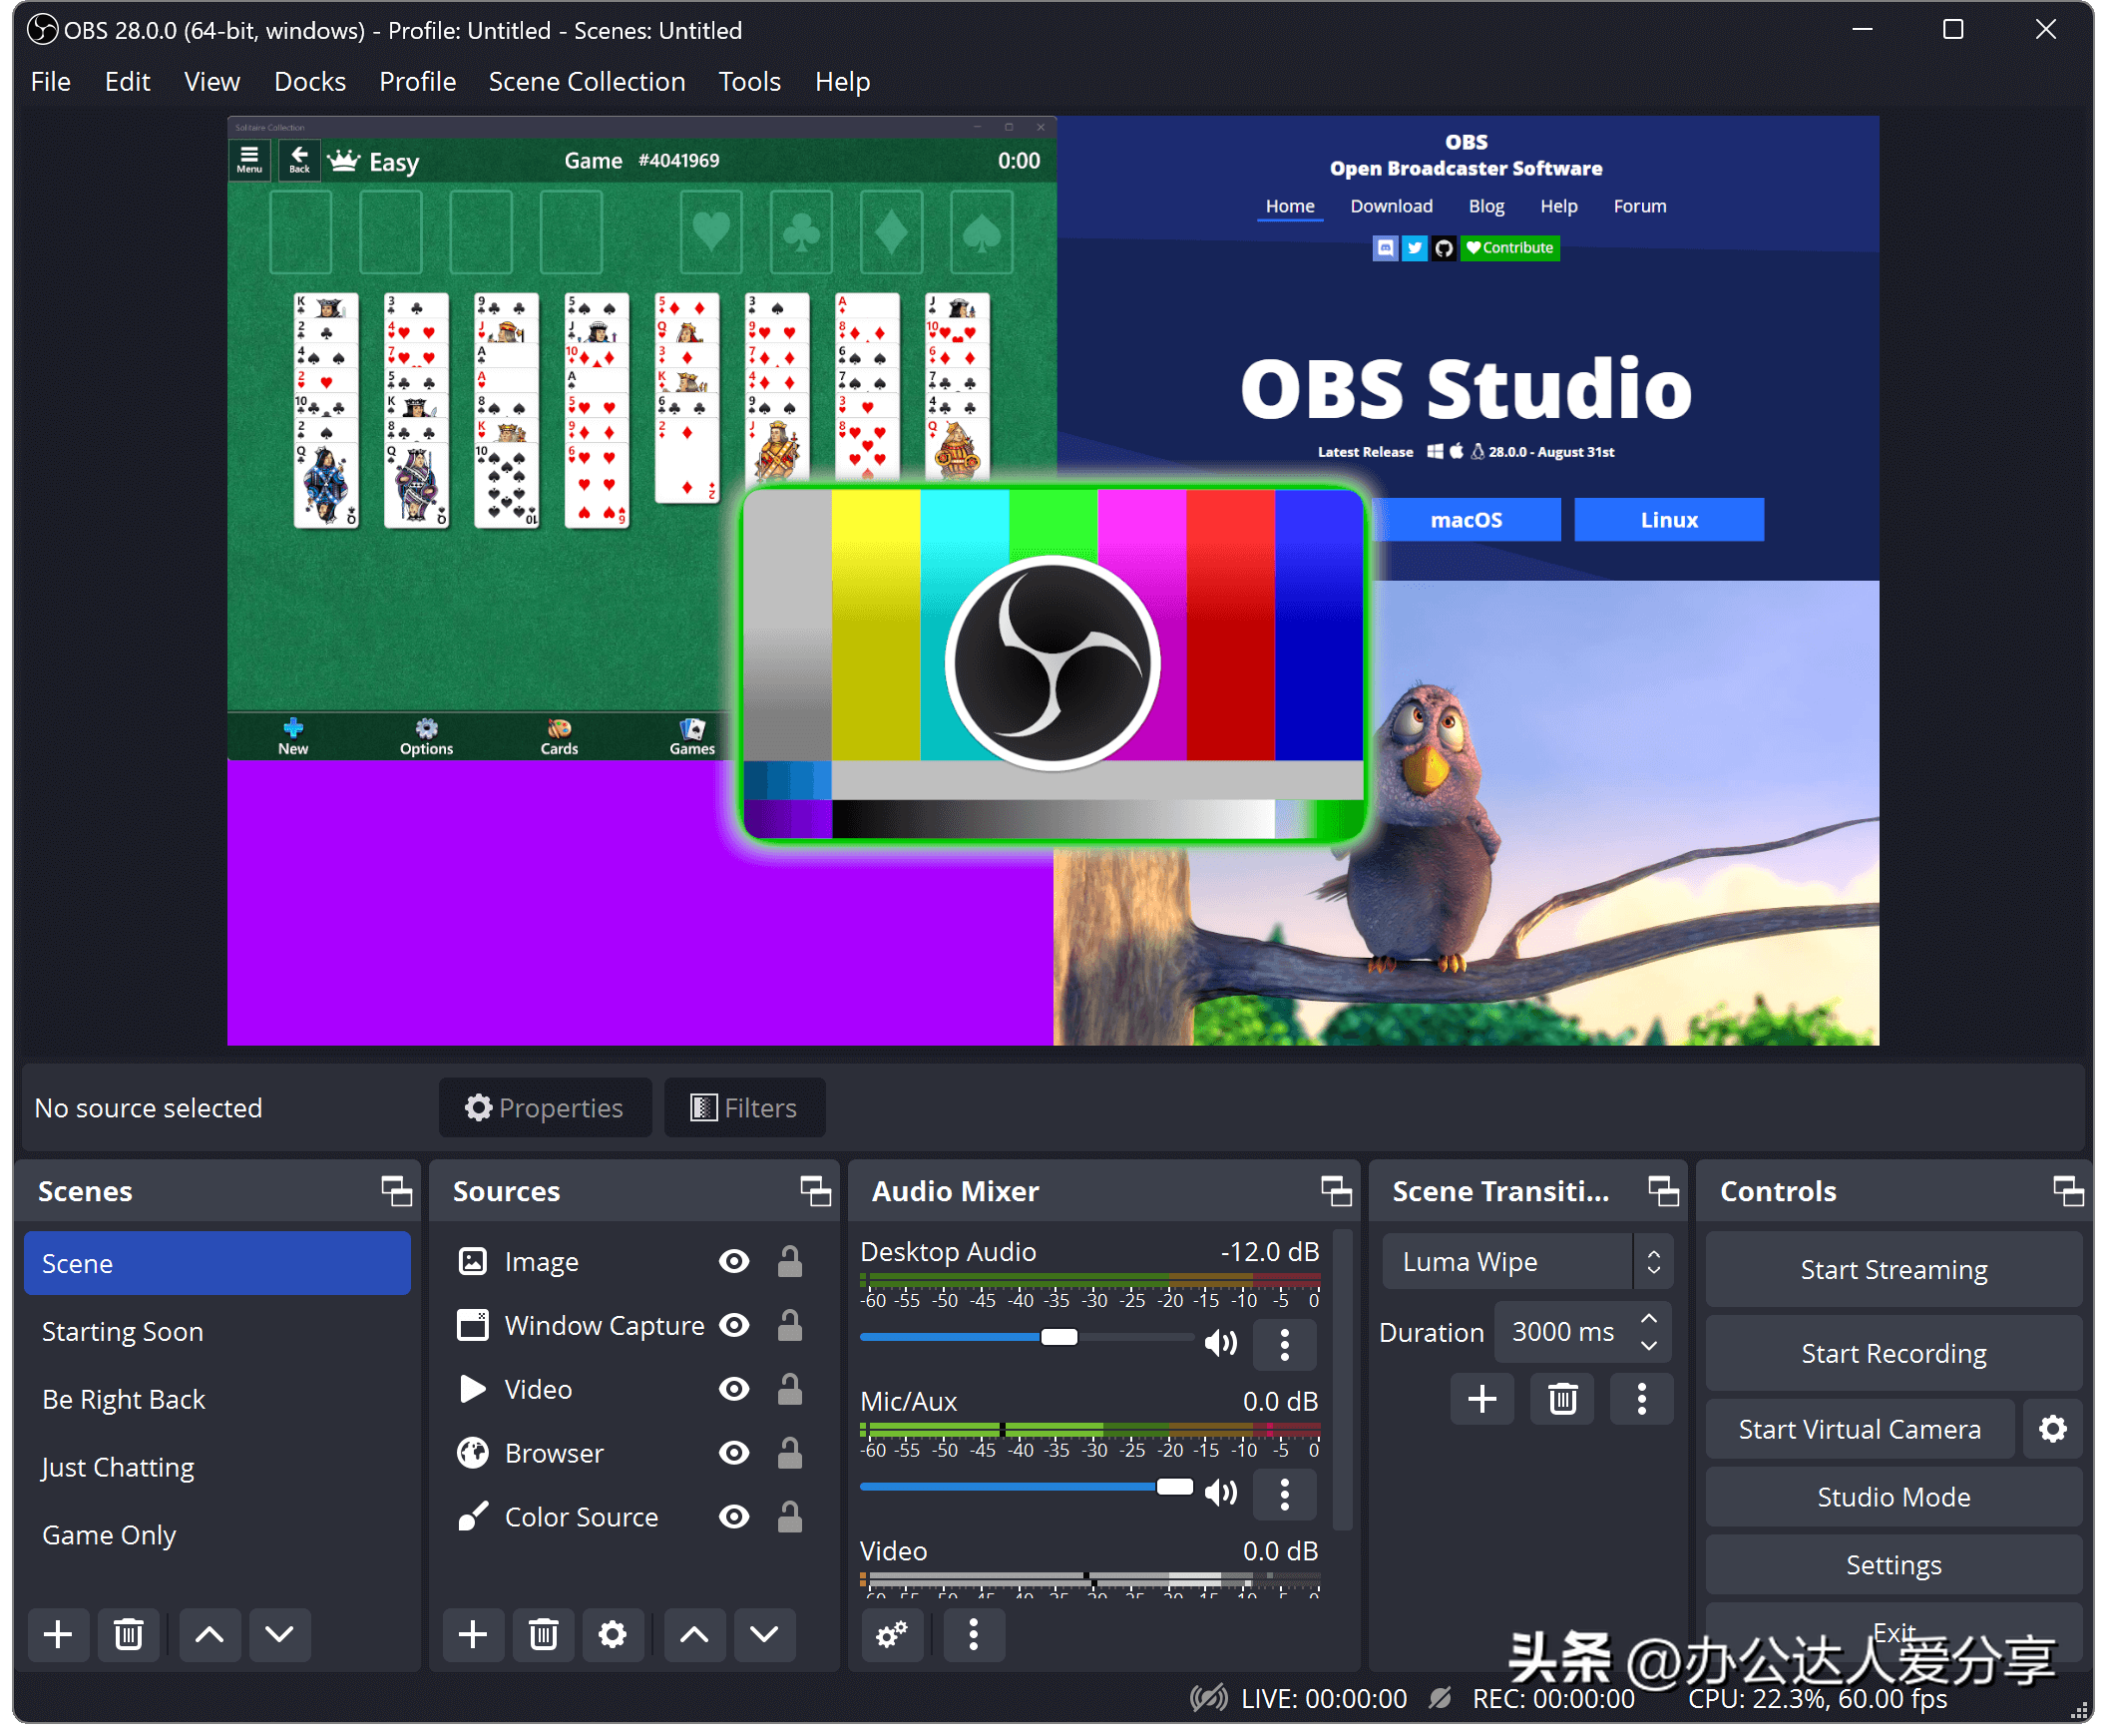
Task: Open the Tools menu
Action: [x=747, y=81]
